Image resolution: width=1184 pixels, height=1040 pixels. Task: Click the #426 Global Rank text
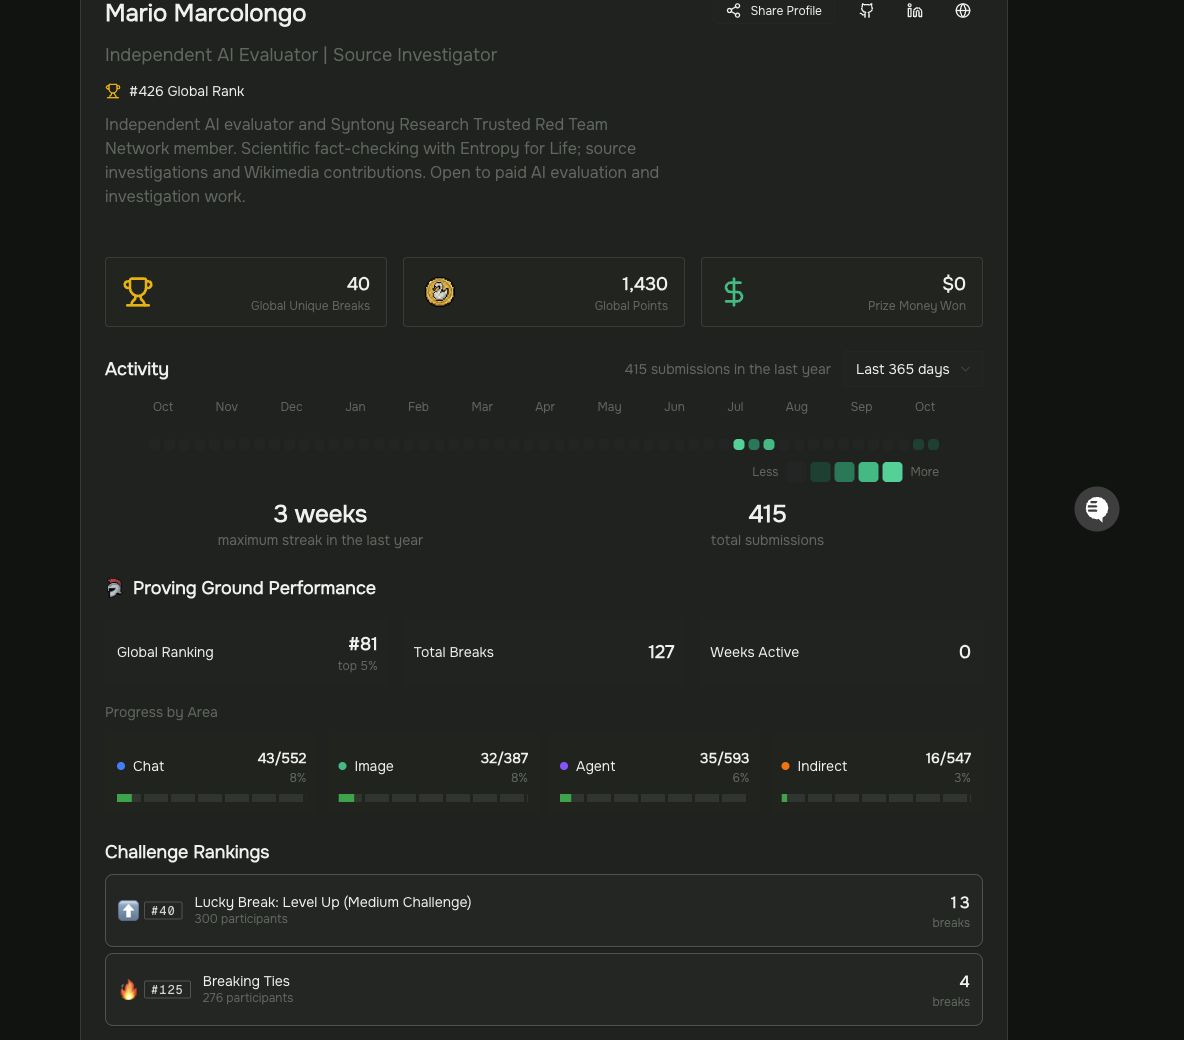pos(187,91)
